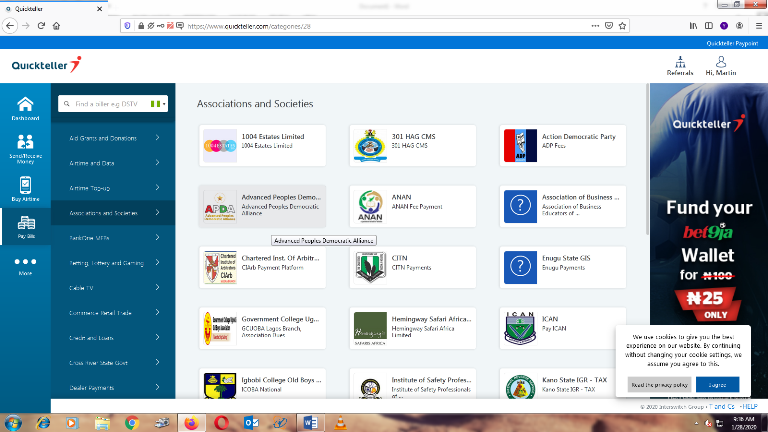Open the 1004 Estates Limited biller card
This screenshot has height=432, width=768.
pos(264,146)
